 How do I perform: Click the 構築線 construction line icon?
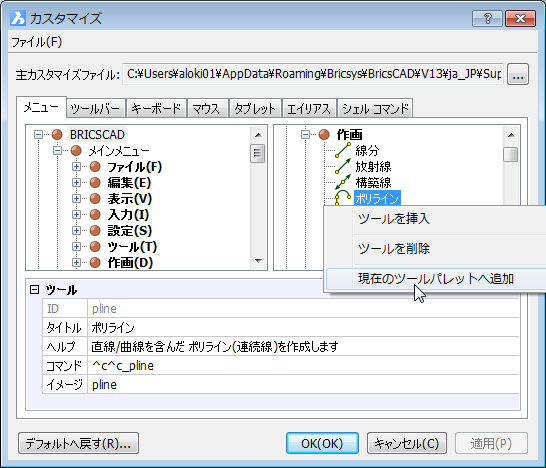[343, 182]
